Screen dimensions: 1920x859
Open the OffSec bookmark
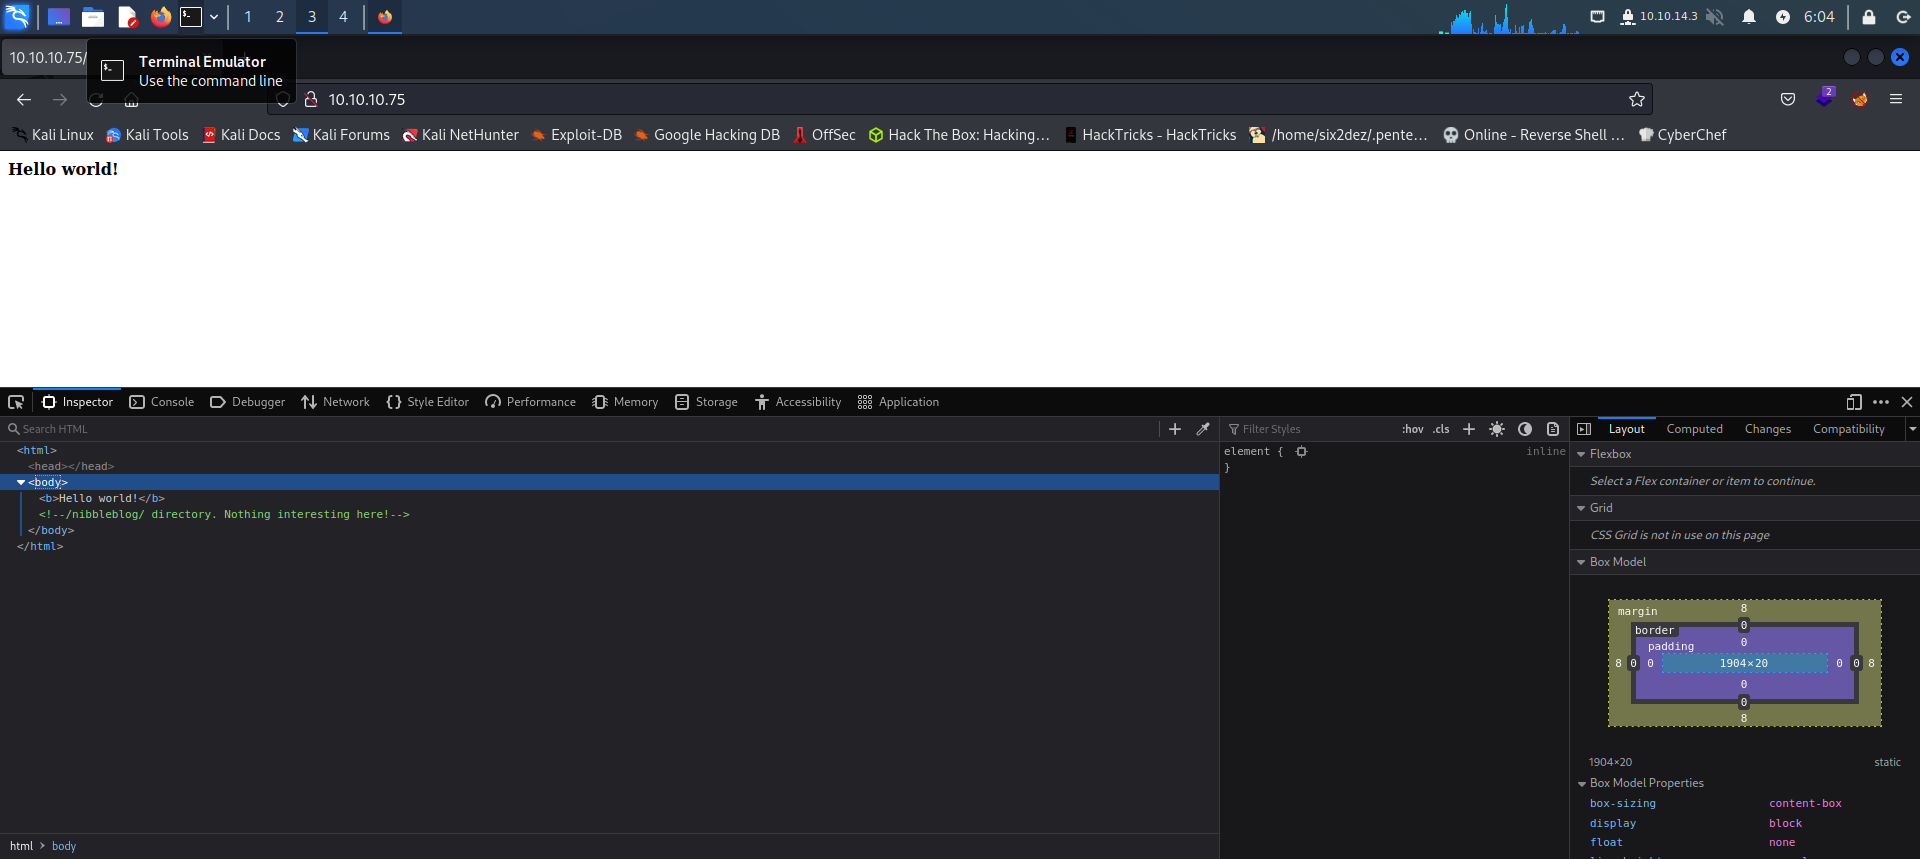point(824,135)
